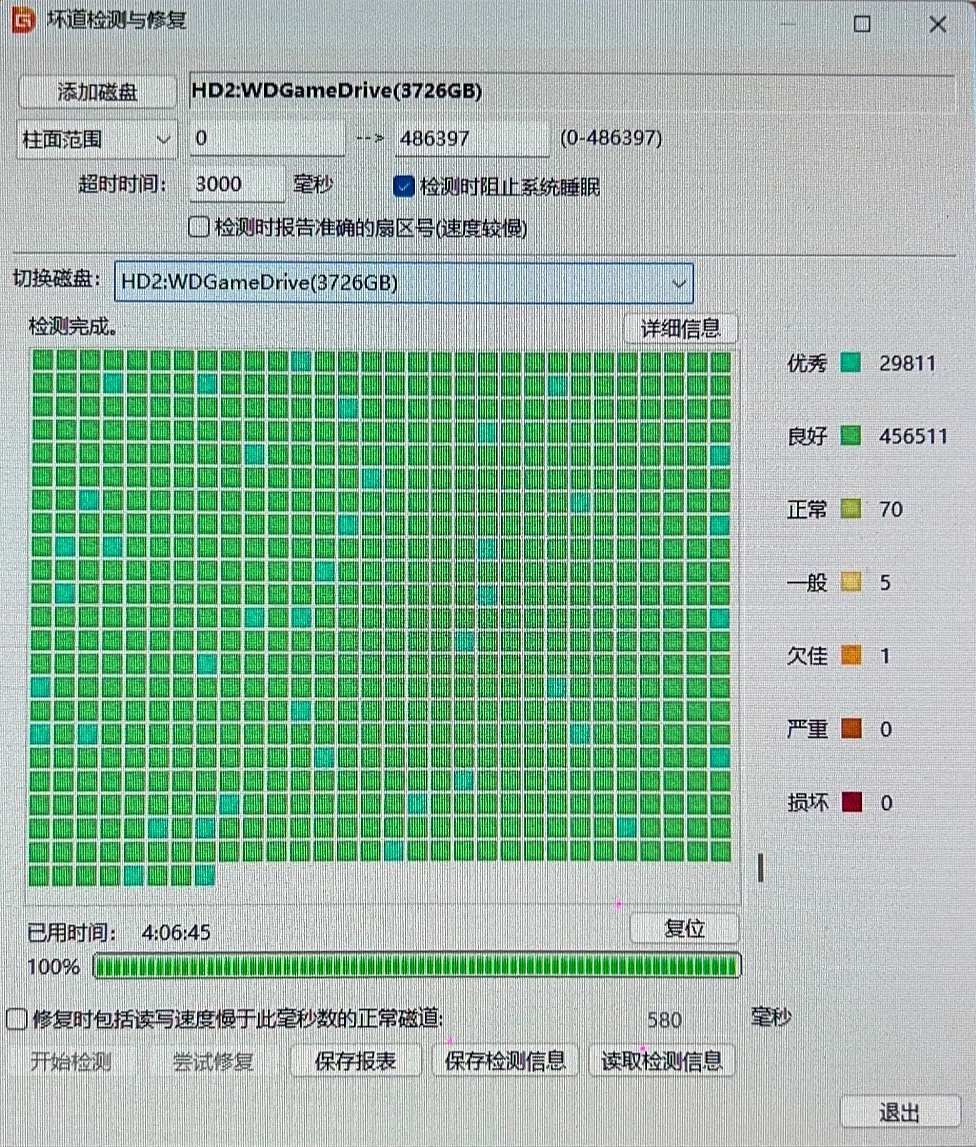The width and height of the screenshot is (976, 1147).
Task: Click the first block in the scan grid
Action: pyautogui.click(x=42, y=360)
